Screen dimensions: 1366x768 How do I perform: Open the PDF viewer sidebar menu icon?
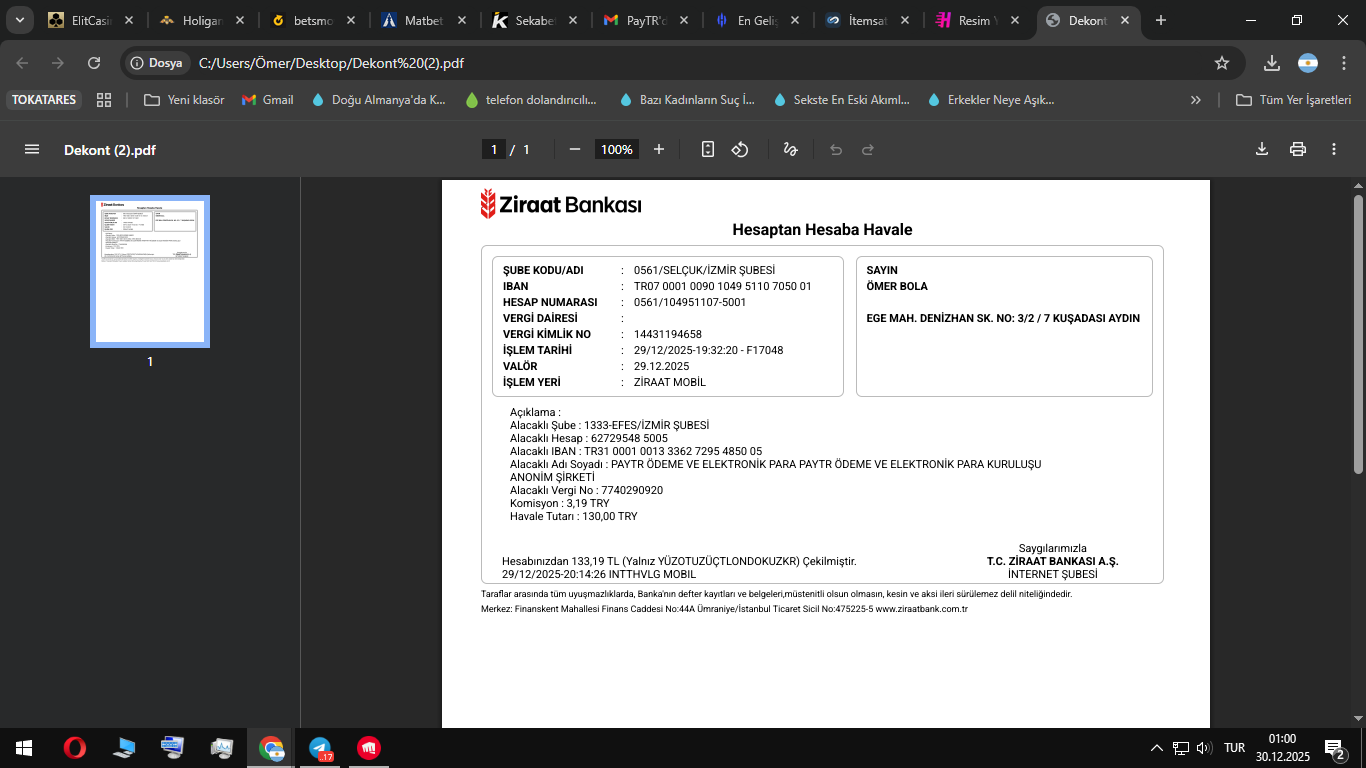(32, 149)
